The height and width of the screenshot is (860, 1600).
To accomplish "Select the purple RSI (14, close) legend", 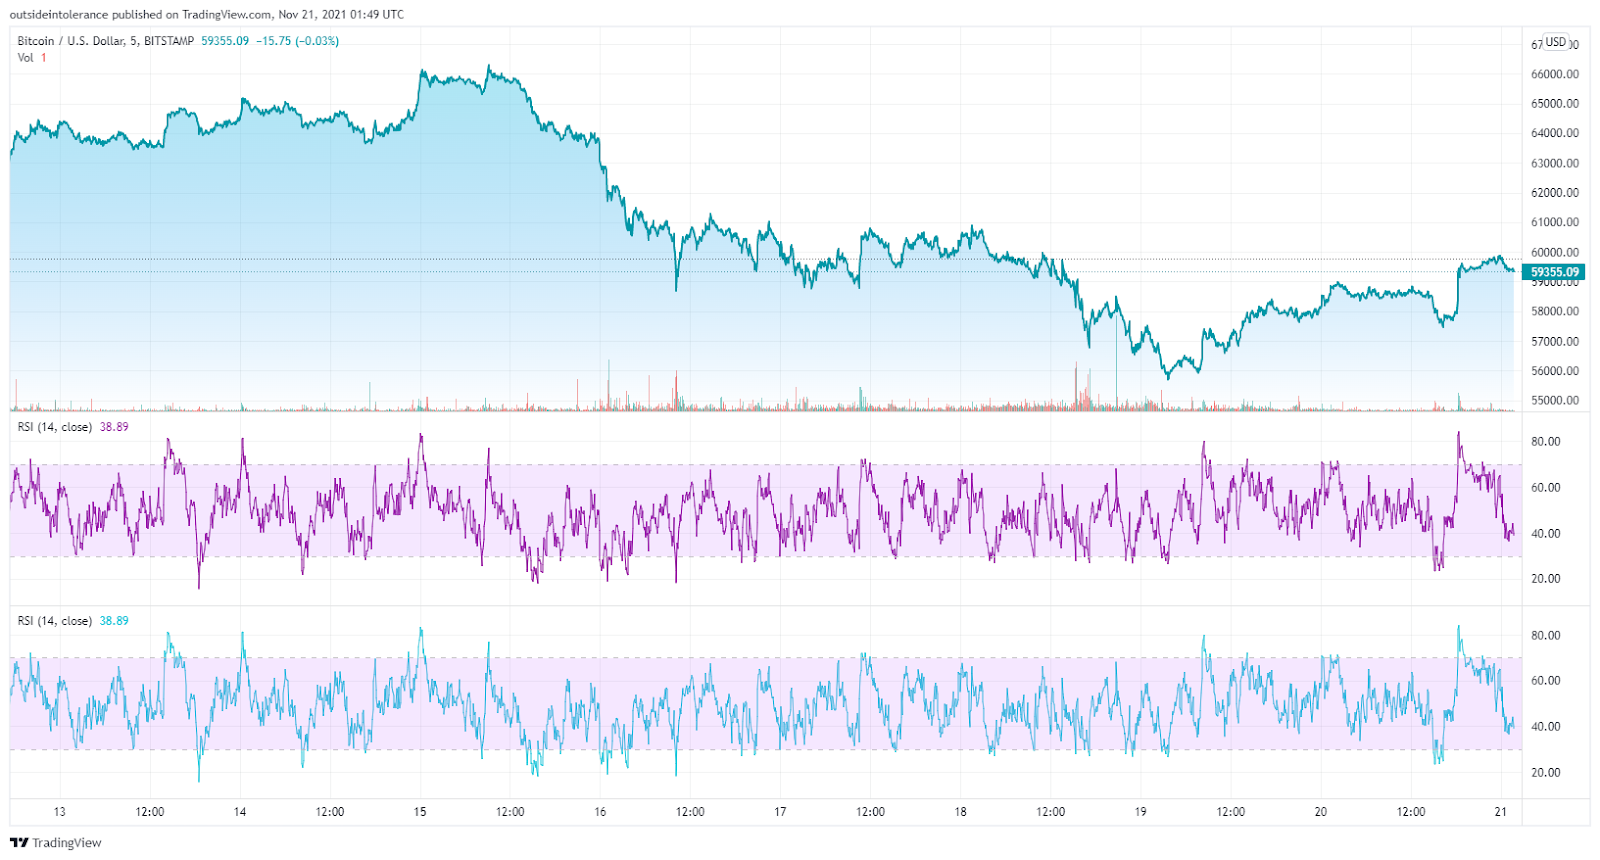I will pyautogui.click(x=55, y=427).
